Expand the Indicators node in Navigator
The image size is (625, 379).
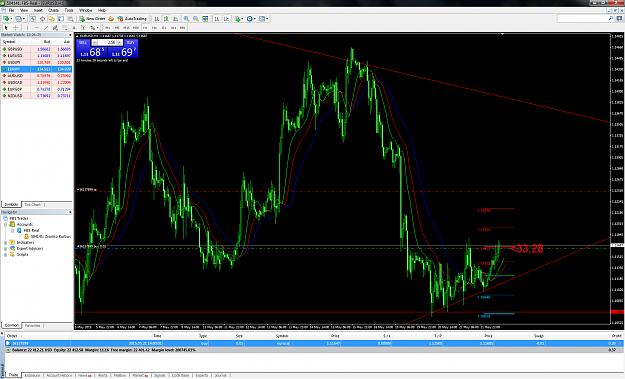[x=6, y=242]
